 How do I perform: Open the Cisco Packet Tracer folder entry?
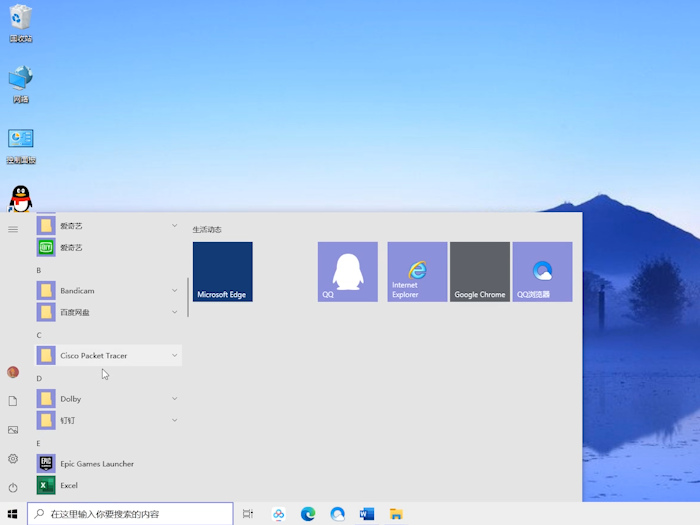108,355
